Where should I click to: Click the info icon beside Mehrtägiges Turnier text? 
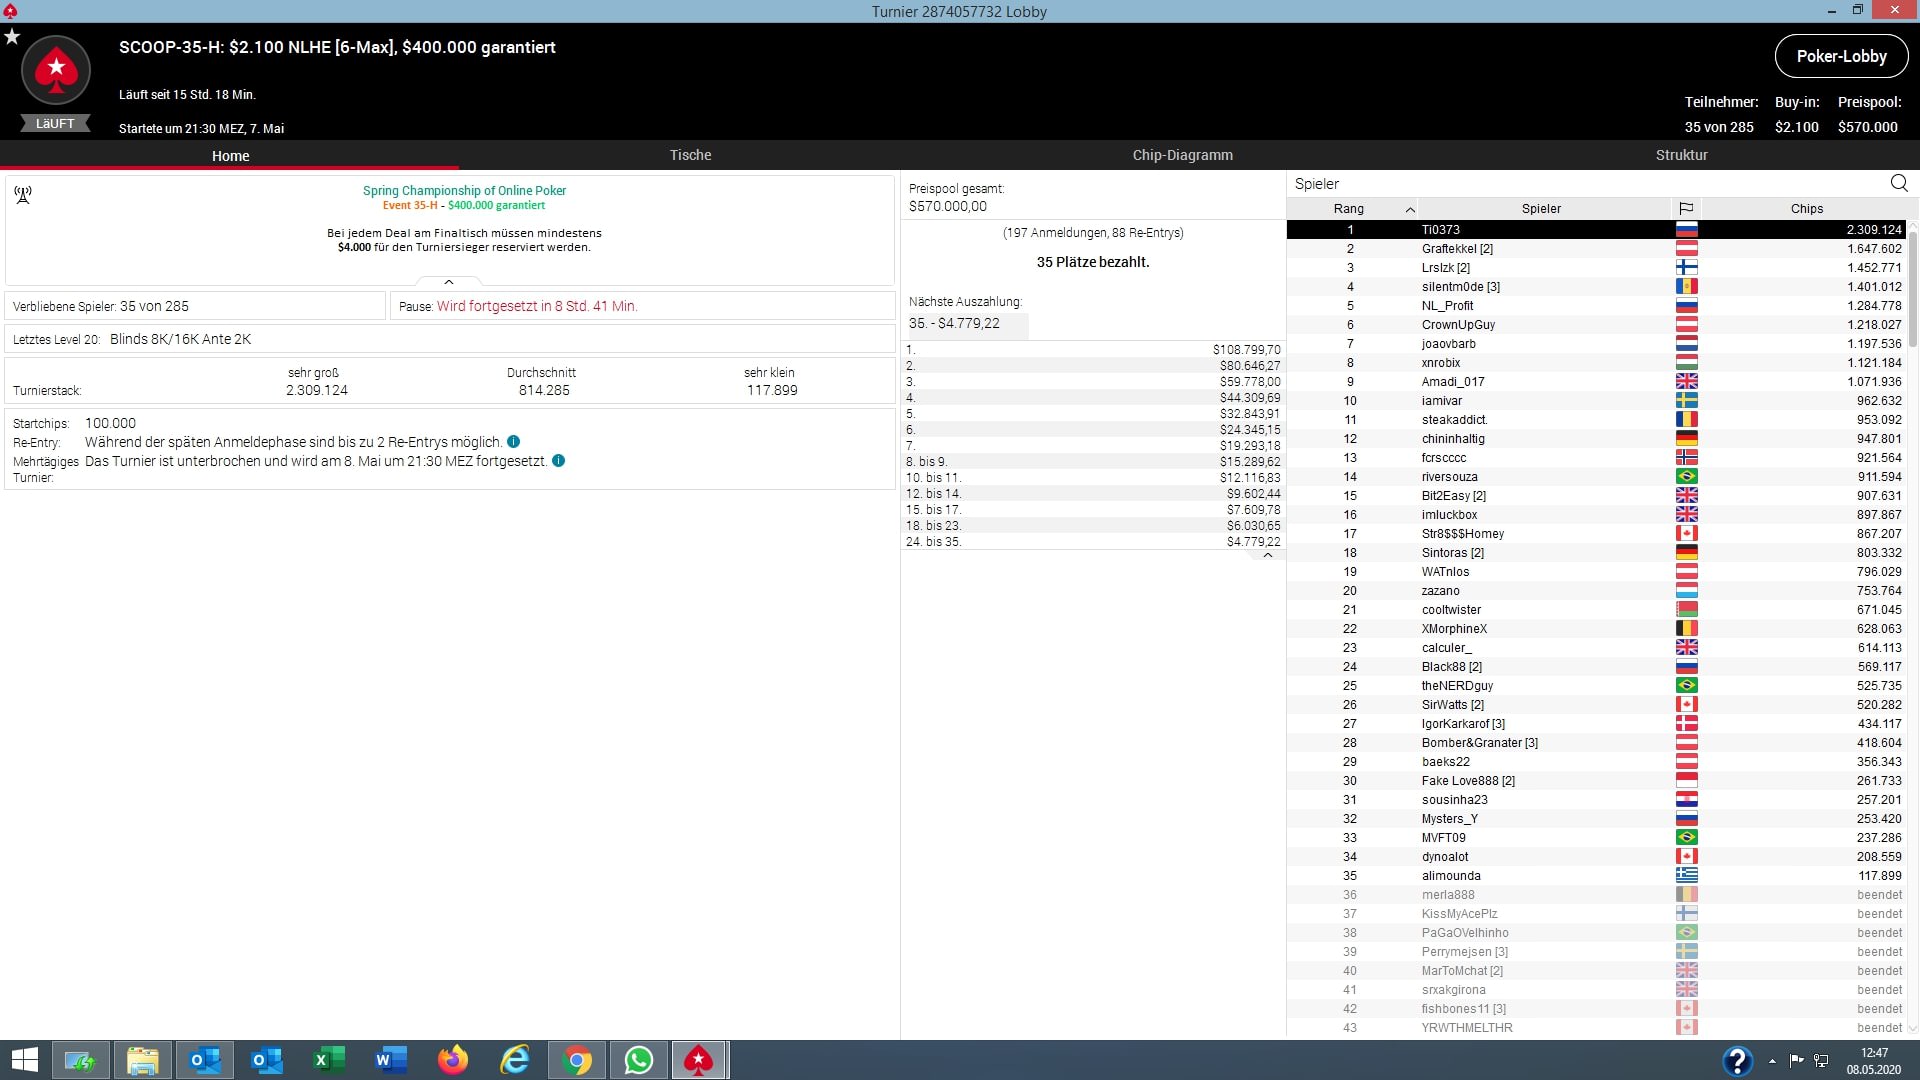tap(558, 461)
